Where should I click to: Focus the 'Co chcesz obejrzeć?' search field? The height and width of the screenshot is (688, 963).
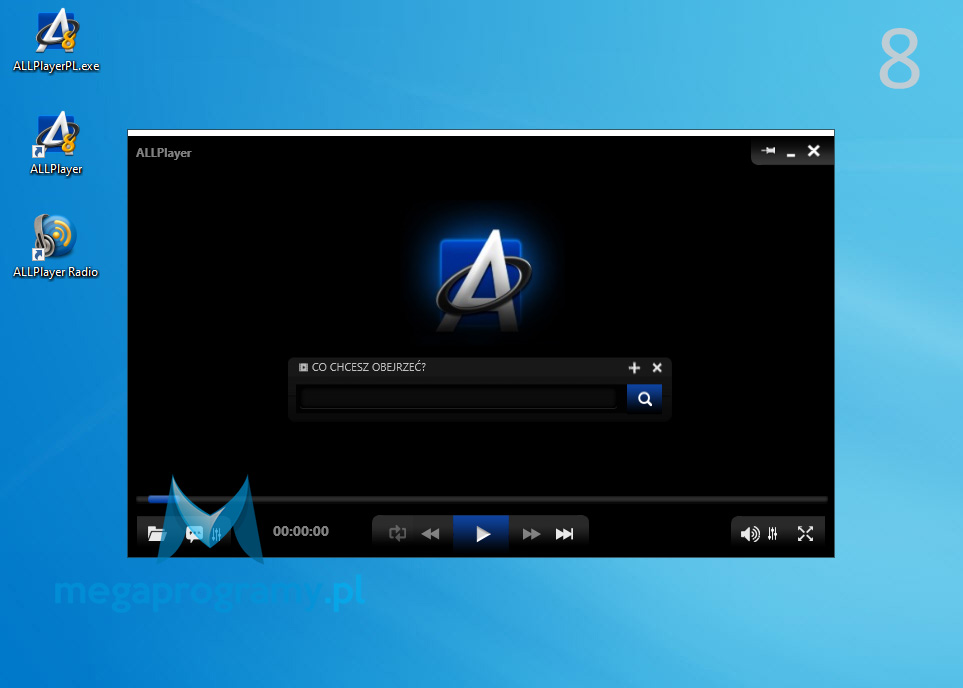pos(458,398)
